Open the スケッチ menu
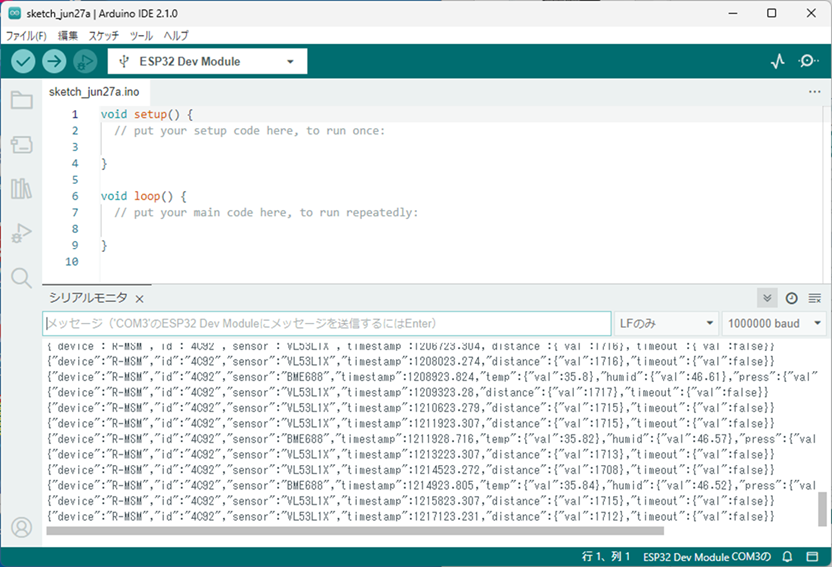The image size is (832, 567). point(103,35)
